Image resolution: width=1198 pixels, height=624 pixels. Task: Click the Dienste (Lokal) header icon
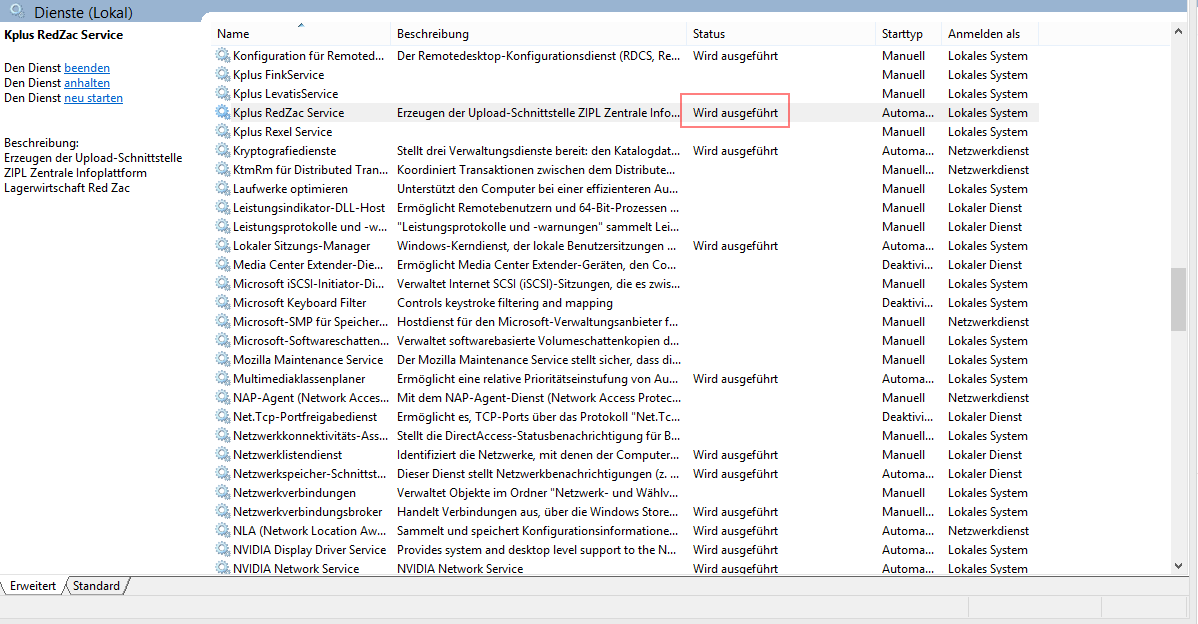(17, 12)
